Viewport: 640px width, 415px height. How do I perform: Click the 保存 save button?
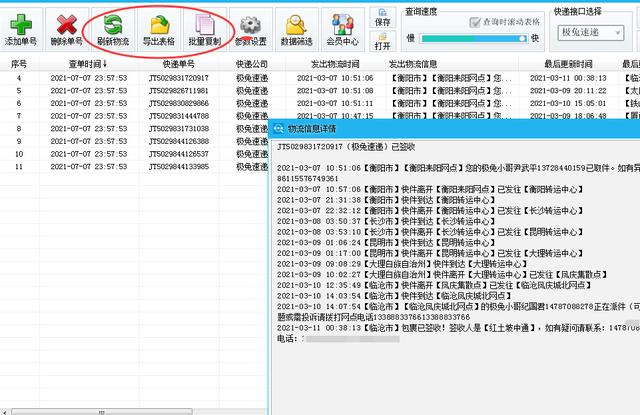point(382,18)
